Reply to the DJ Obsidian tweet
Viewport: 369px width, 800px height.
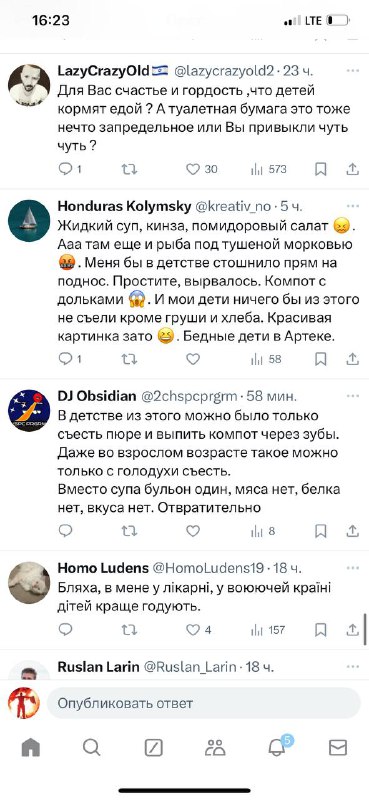[65, 531]
